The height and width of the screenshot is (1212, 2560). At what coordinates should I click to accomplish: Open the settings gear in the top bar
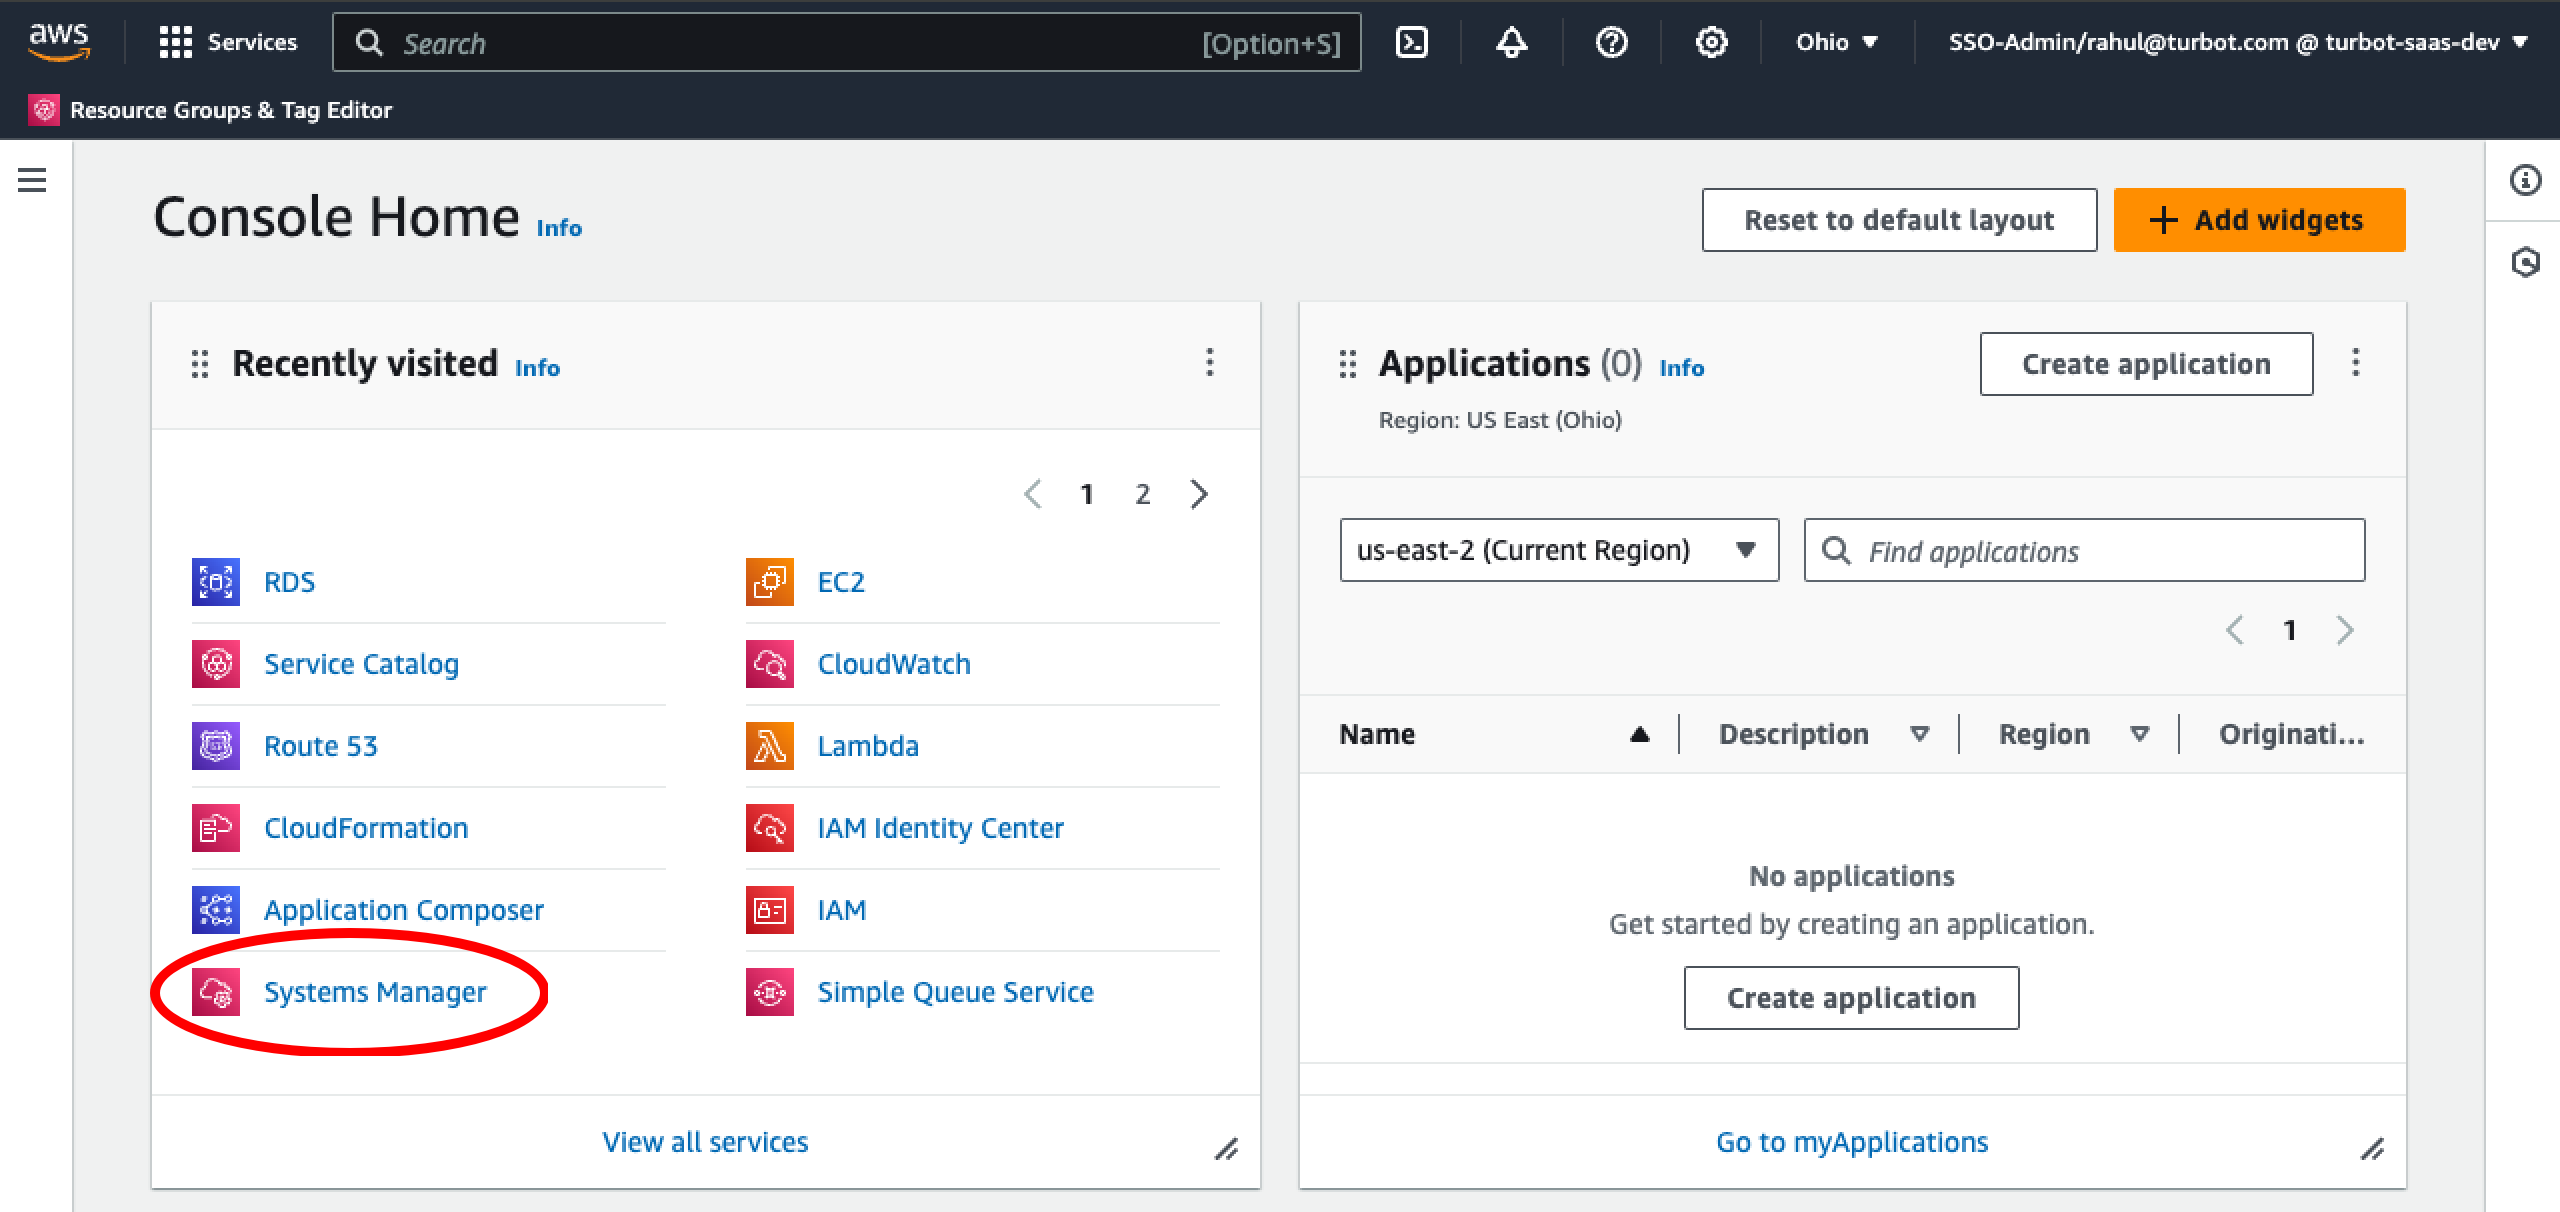(1711, 42)
